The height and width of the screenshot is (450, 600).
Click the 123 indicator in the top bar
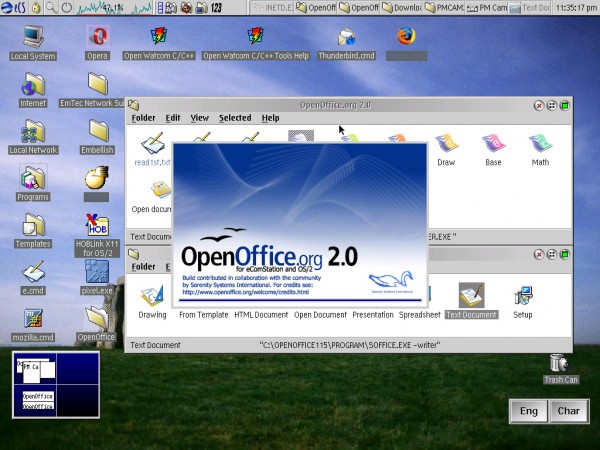tap(216, 8)
